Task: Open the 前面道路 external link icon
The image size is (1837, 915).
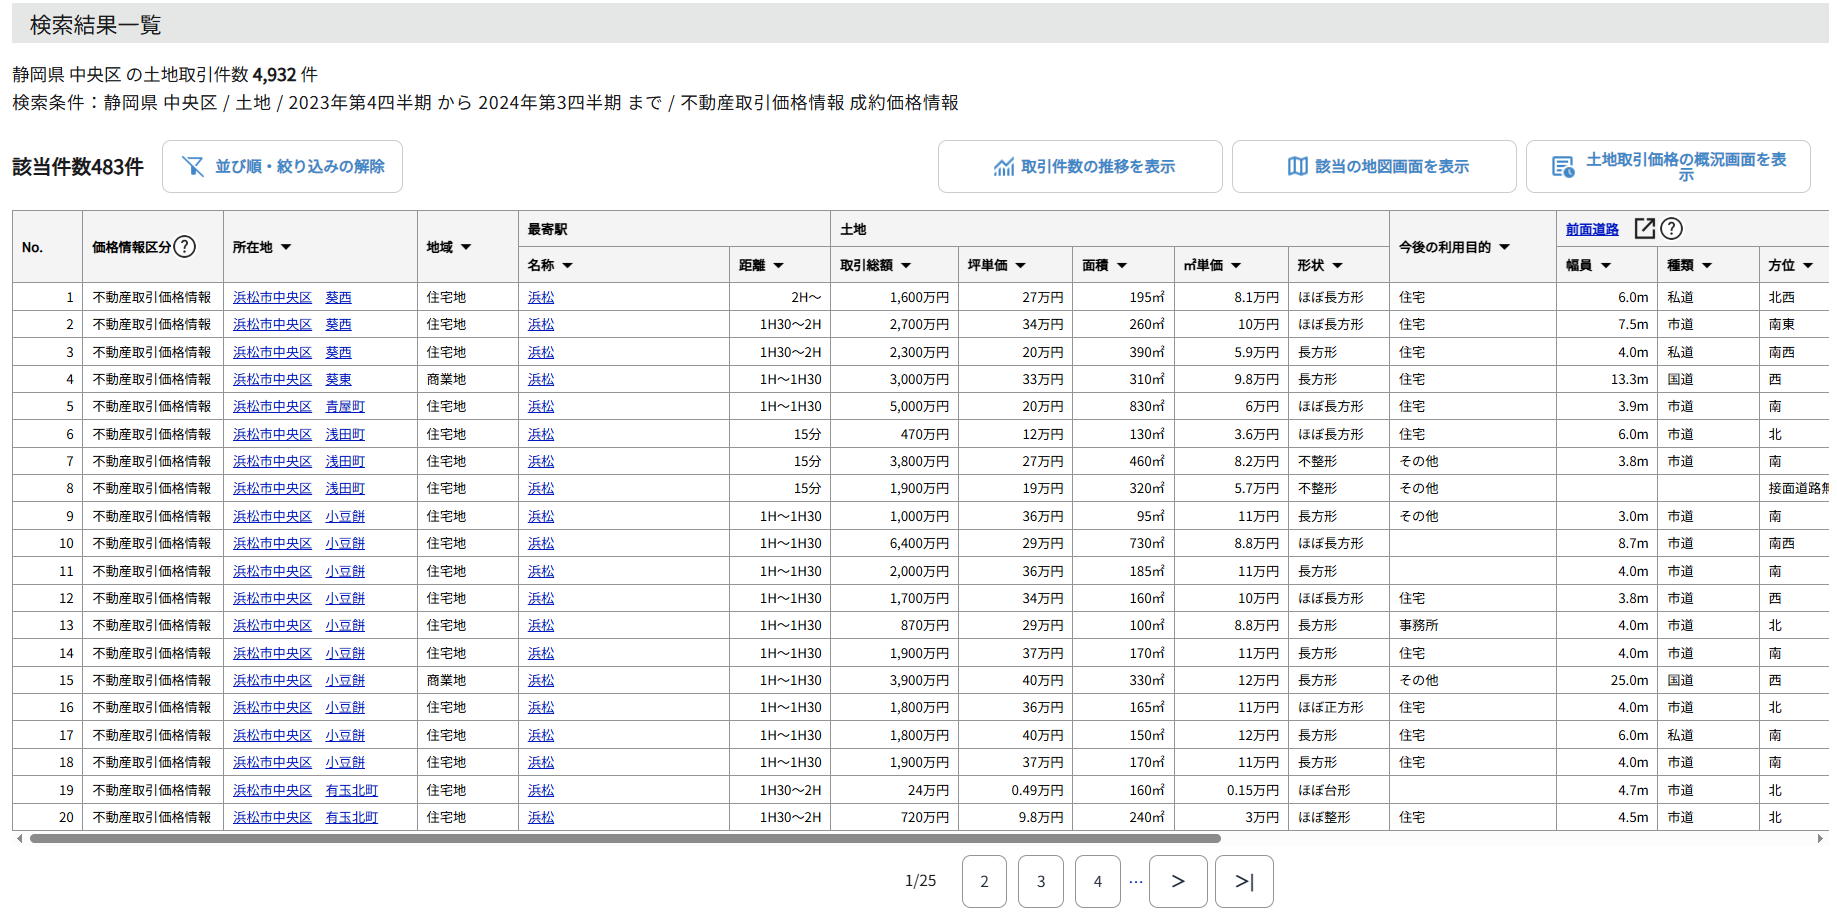Action: click(1644, 229)
